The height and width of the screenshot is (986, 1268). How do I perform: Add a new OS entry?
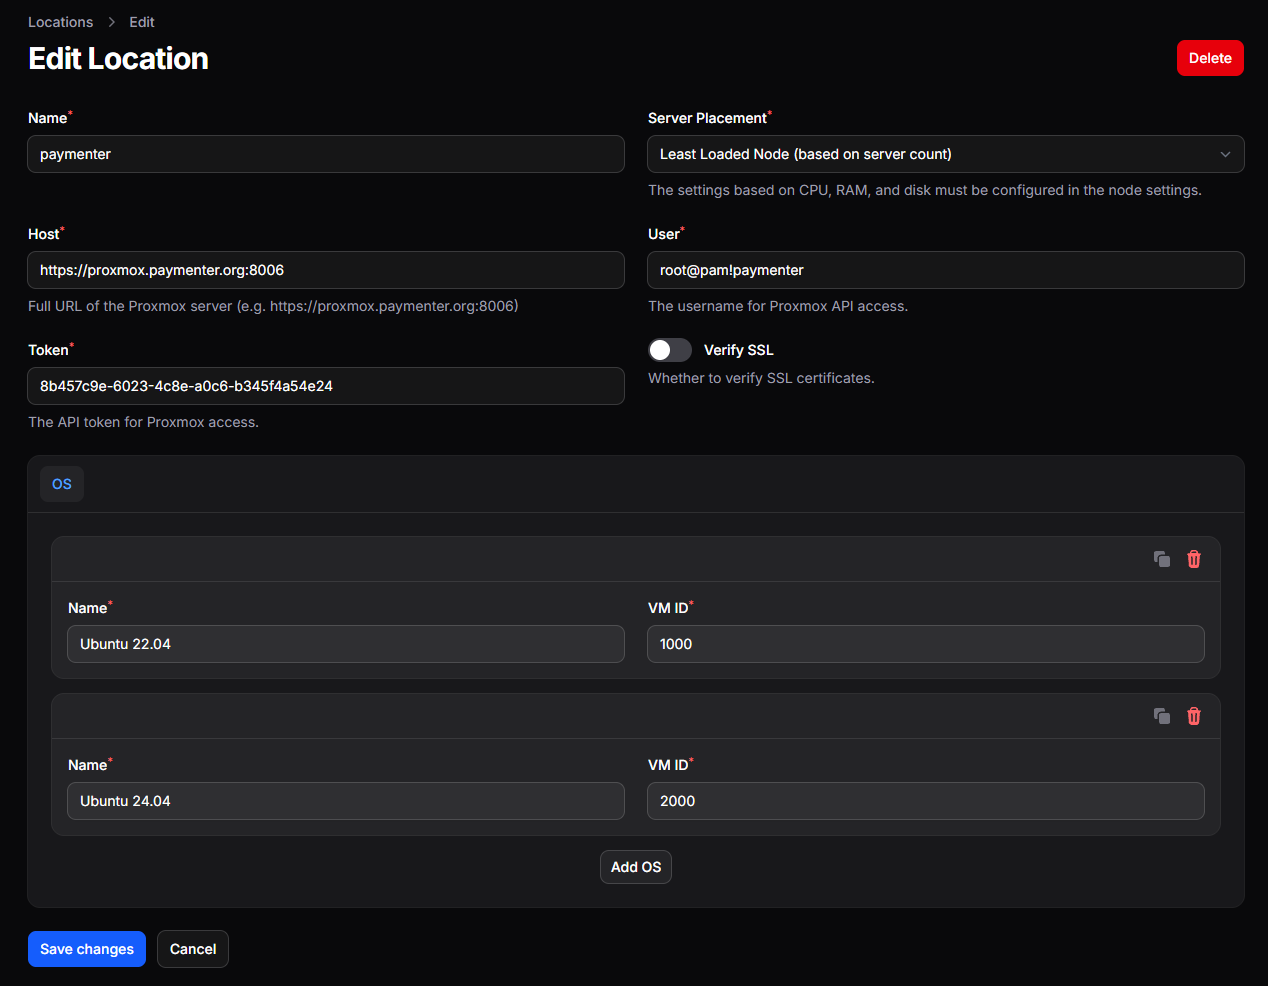[x=636, y=867]
